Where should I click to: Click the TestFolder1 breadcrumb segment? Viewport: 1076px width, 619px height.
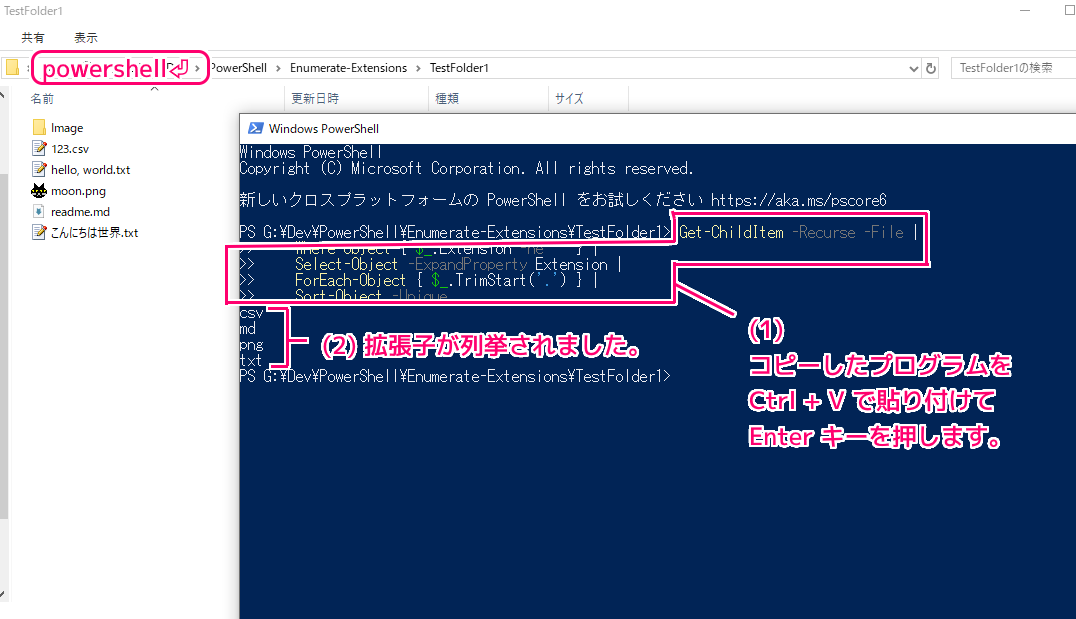tap(458, 68)
